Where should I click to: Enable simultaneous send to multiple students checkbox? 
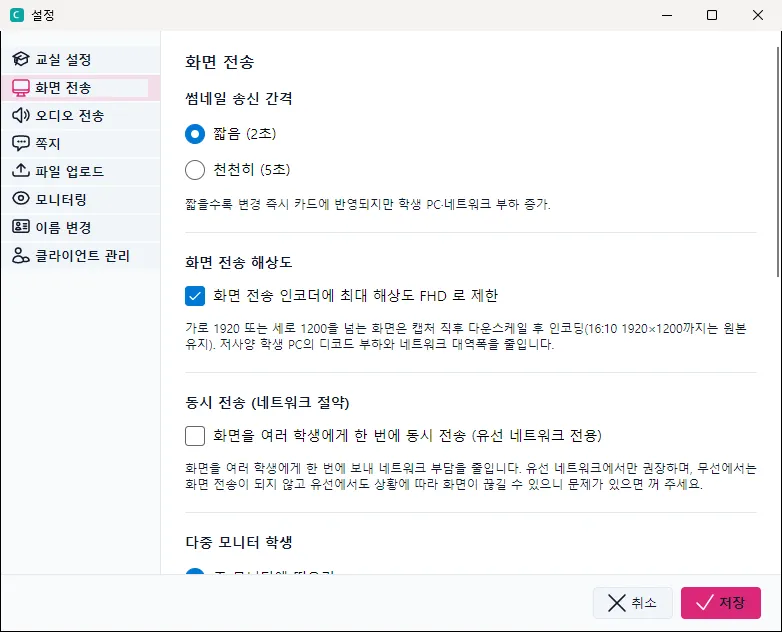[x=195, y=435]
